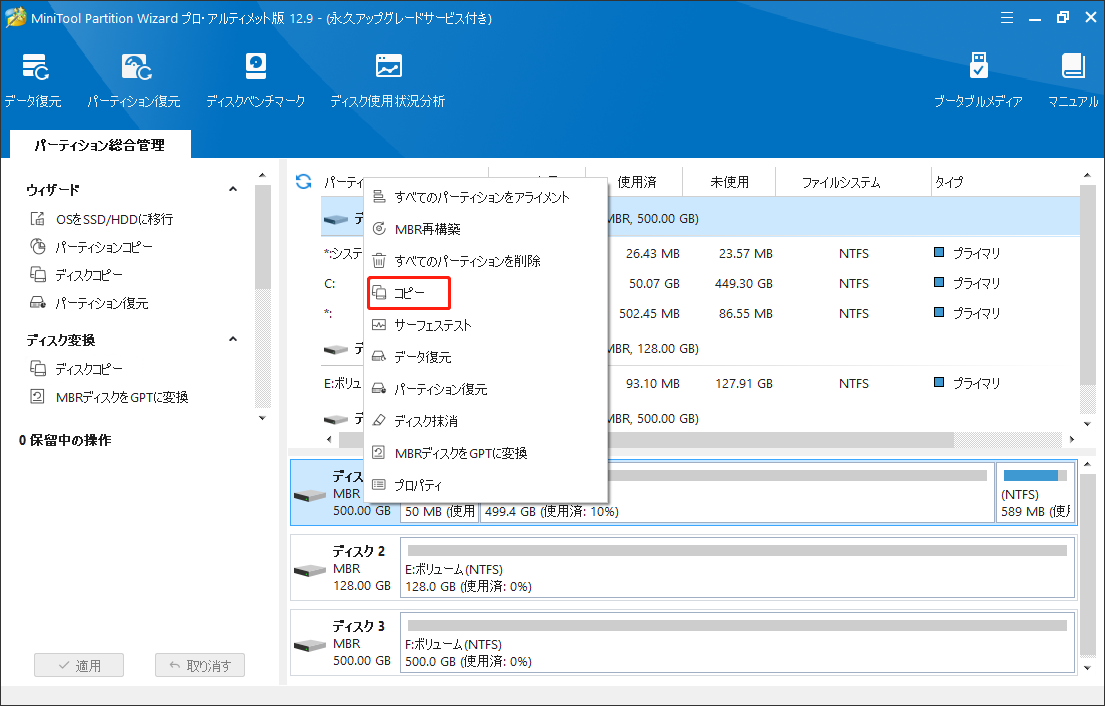Sort by タイプ column header
Image resolution: width=1105 pixels, height=706 pixels.
[949, 182]
